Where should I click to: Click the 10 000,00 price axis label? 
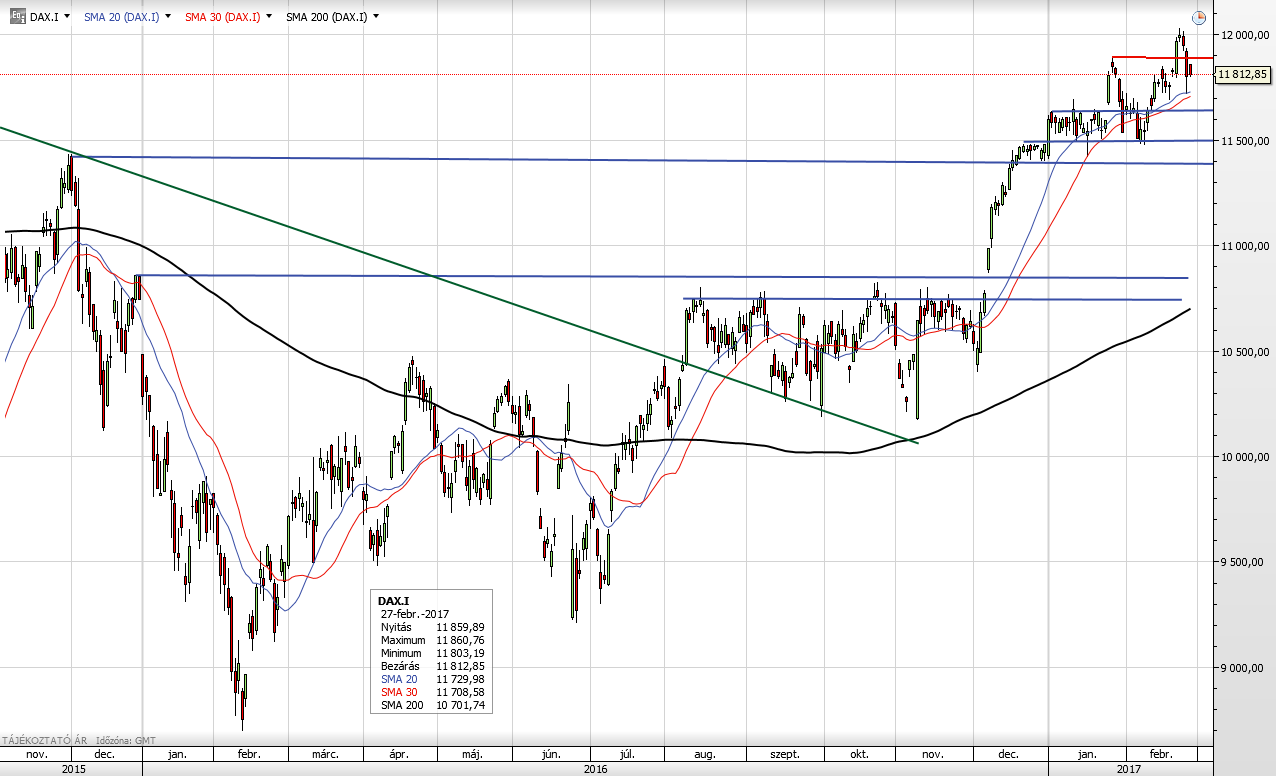point(1245,457)
